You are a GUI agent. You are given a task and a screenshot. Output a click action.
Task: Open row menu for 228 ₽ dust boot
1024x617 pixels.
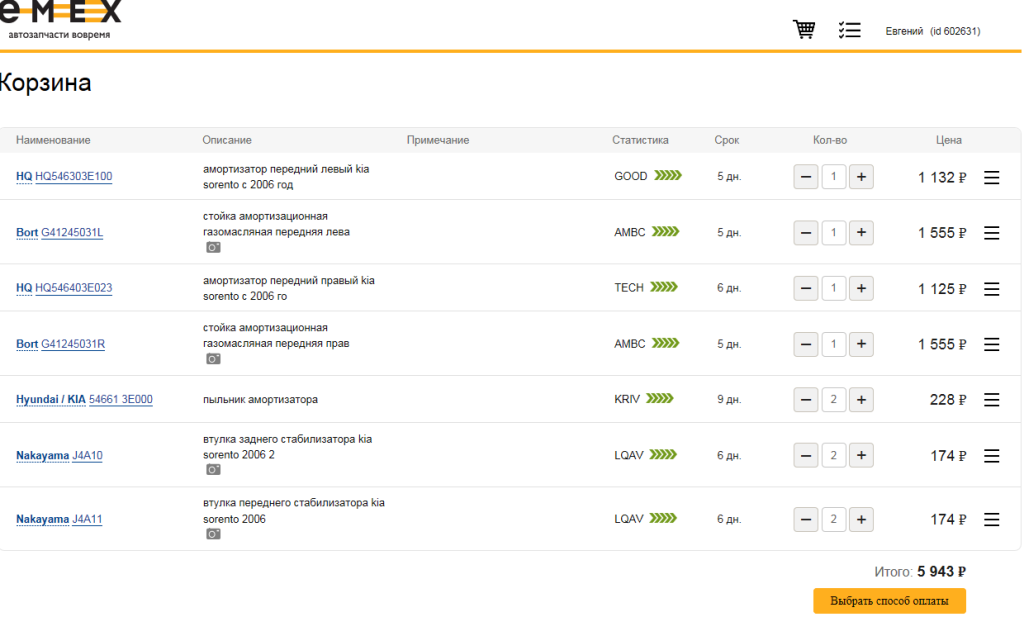(991, 400)
